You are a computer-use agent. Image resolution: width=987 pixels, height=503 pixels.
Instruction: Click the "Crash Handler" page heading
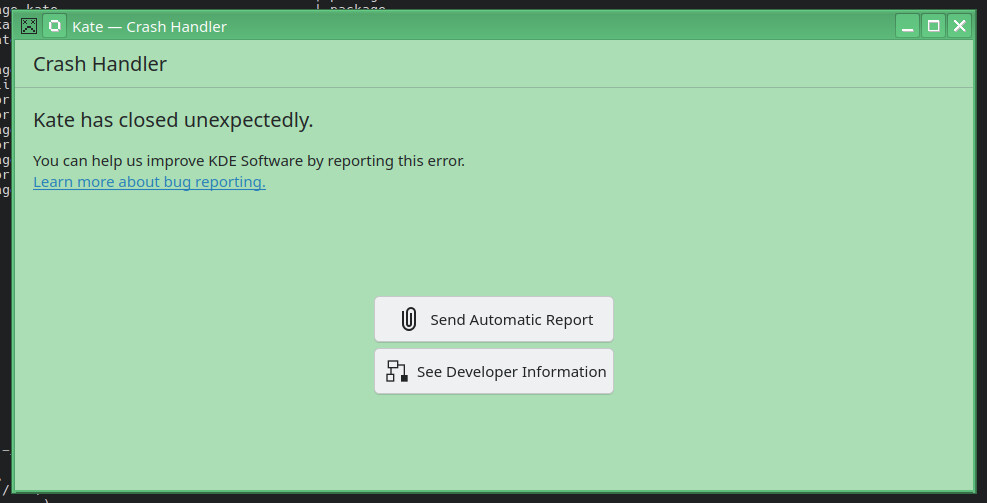(100, 64)
